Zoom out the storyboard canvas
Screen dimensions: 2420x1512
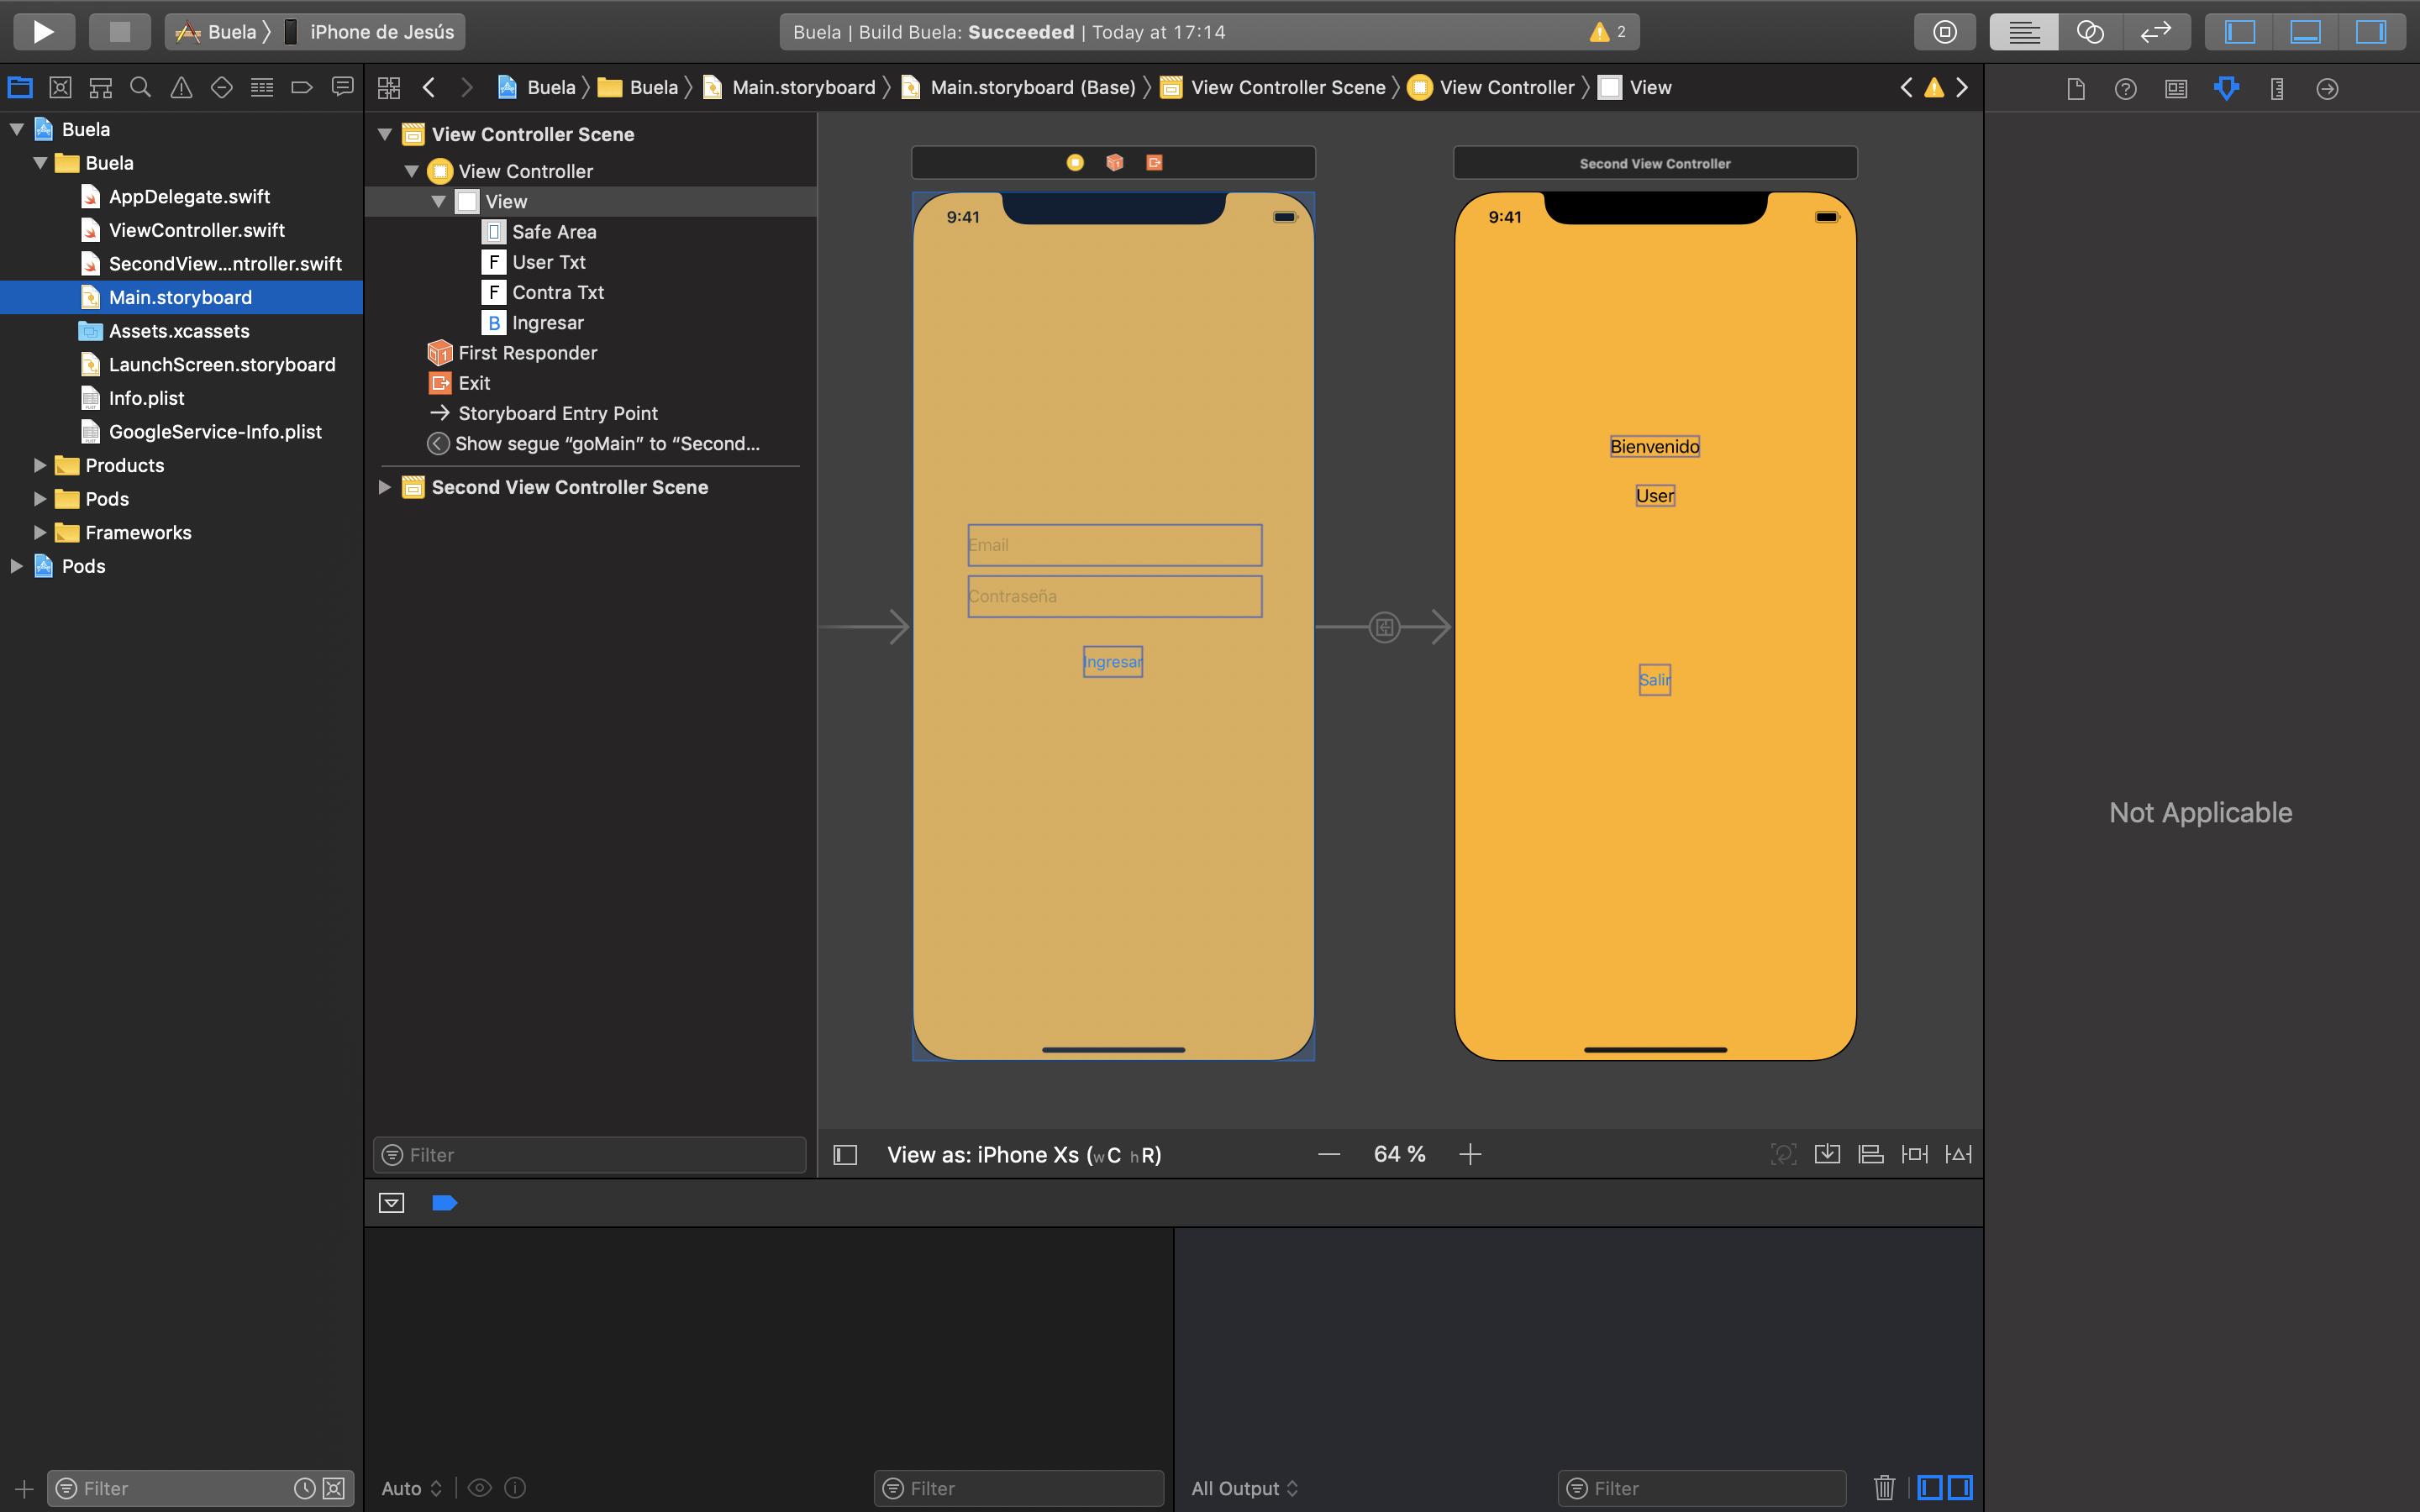(x=1329, y=1155)
